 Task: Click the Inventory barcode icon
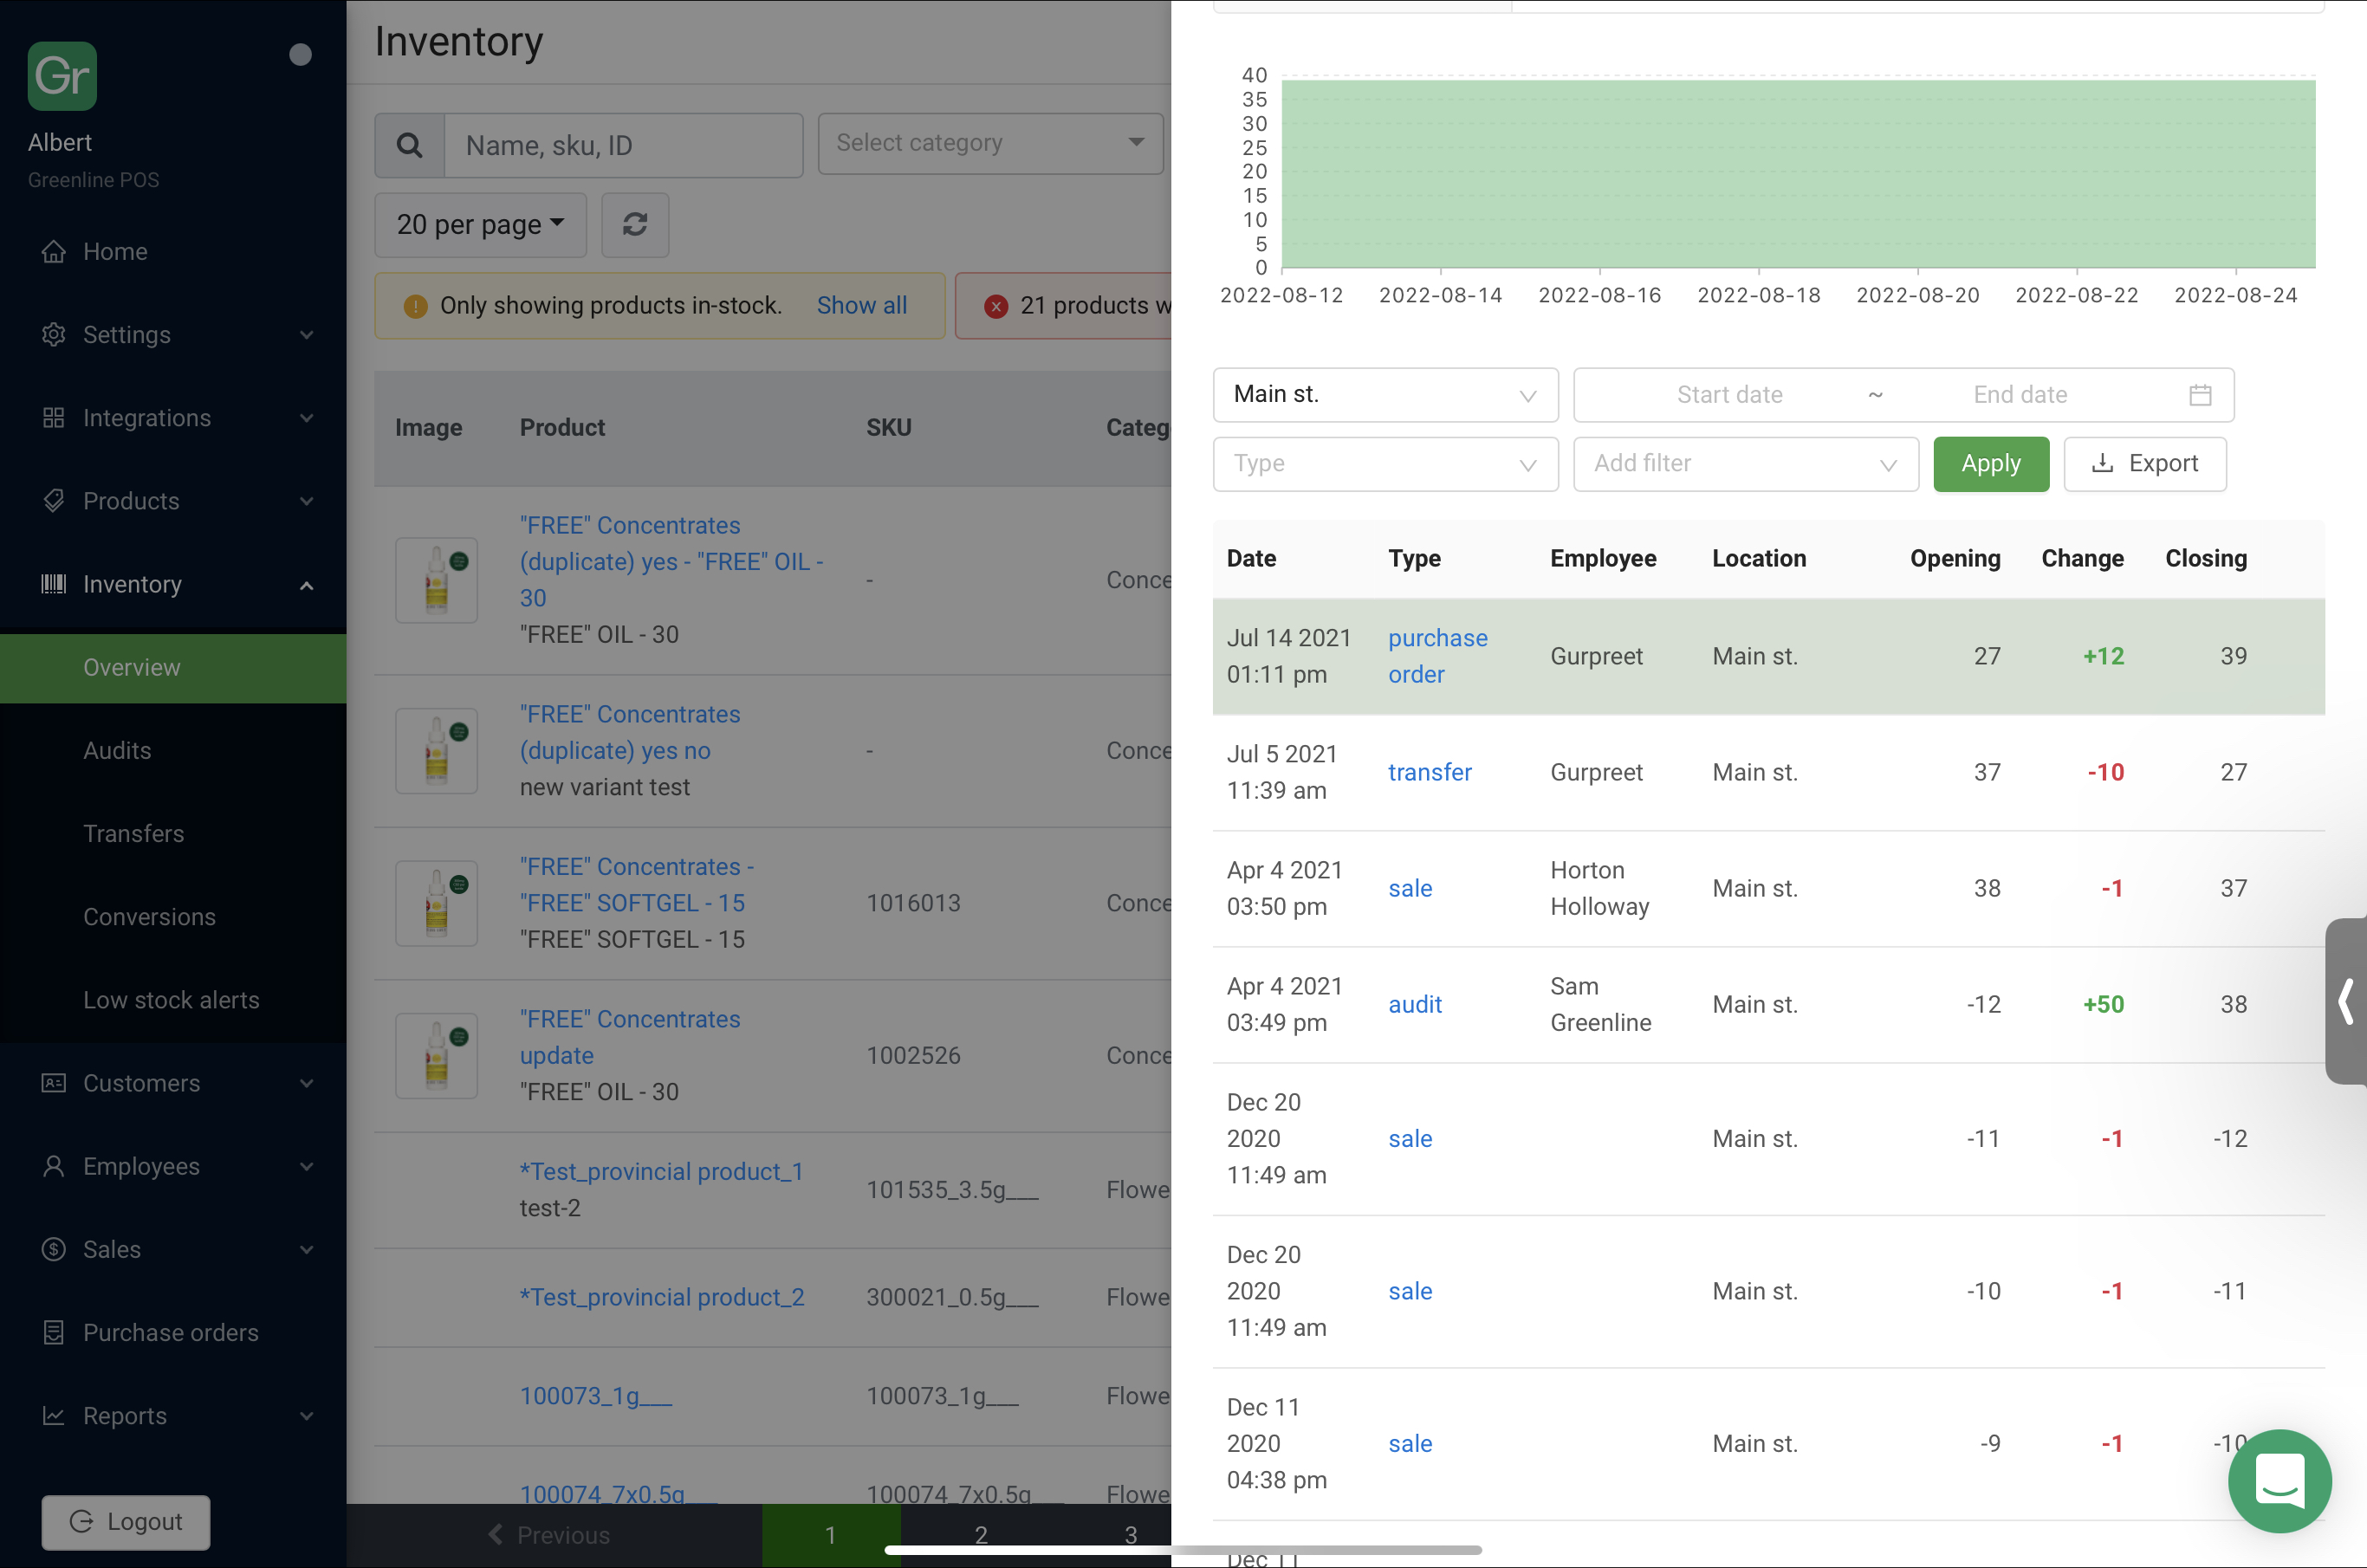54,583
